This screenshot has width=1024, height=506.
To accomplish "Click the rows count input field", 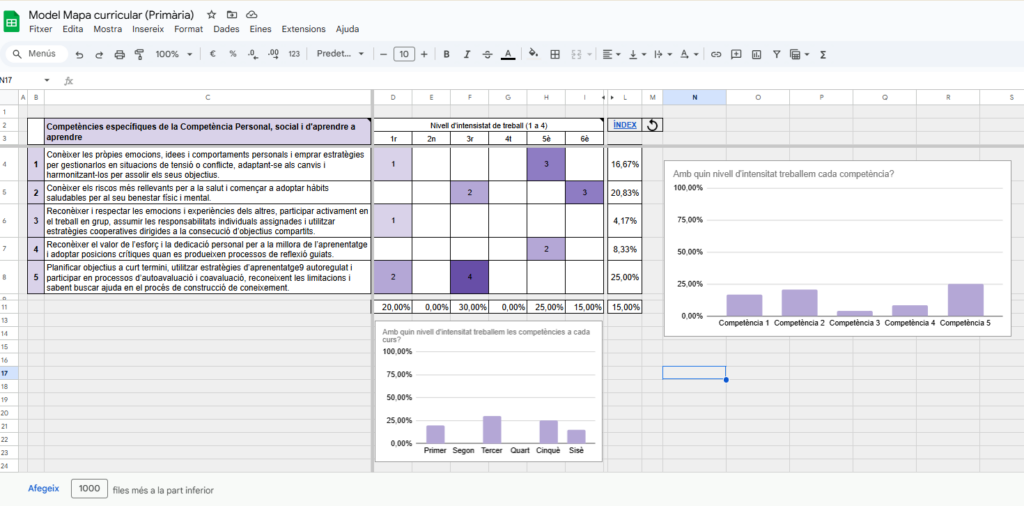I will pyautogui.click(x=89, y=489).
